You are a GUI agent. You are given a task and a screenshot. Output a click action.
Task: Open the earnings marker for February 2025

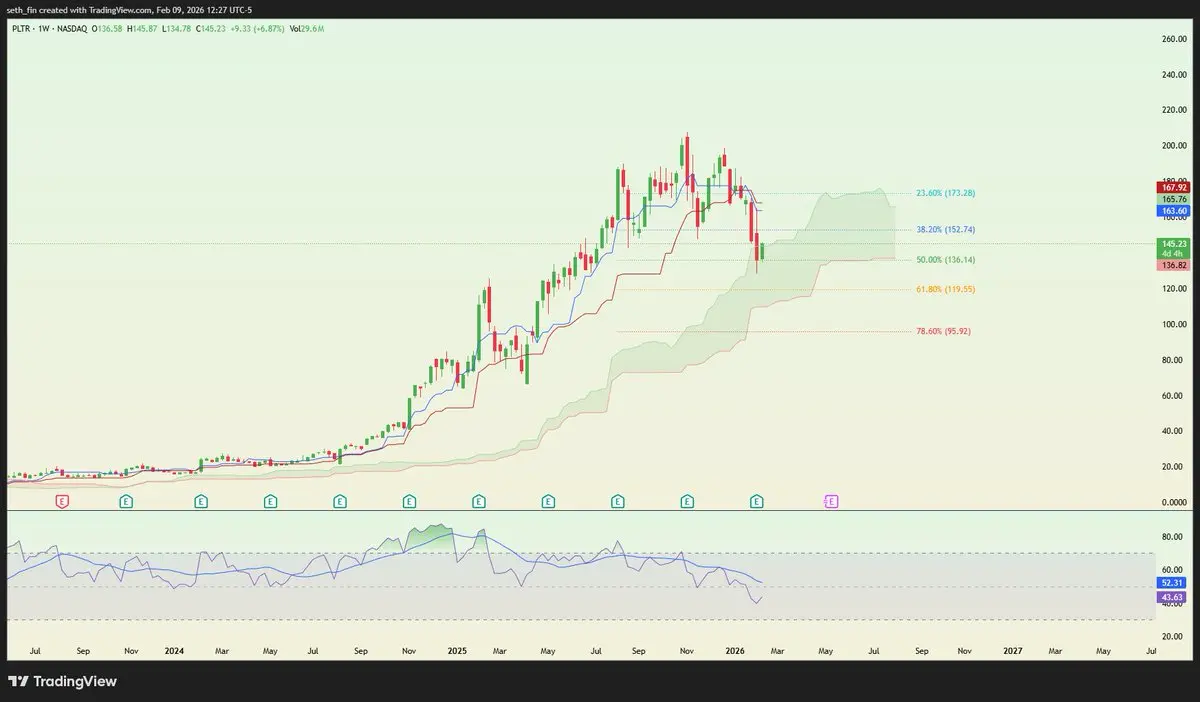[479, 500]
